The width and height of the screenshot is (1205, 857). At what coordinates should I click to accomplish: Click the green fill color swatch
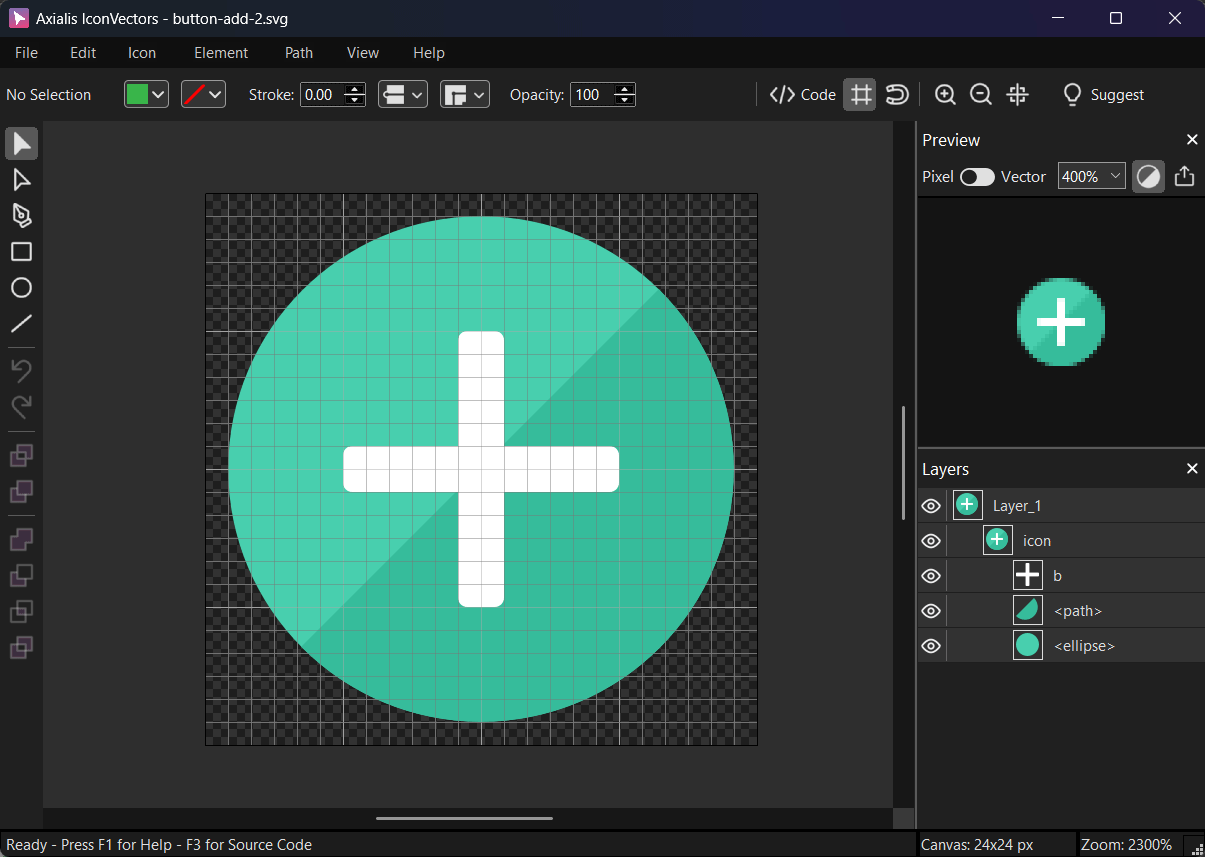[x=140, y=94]
